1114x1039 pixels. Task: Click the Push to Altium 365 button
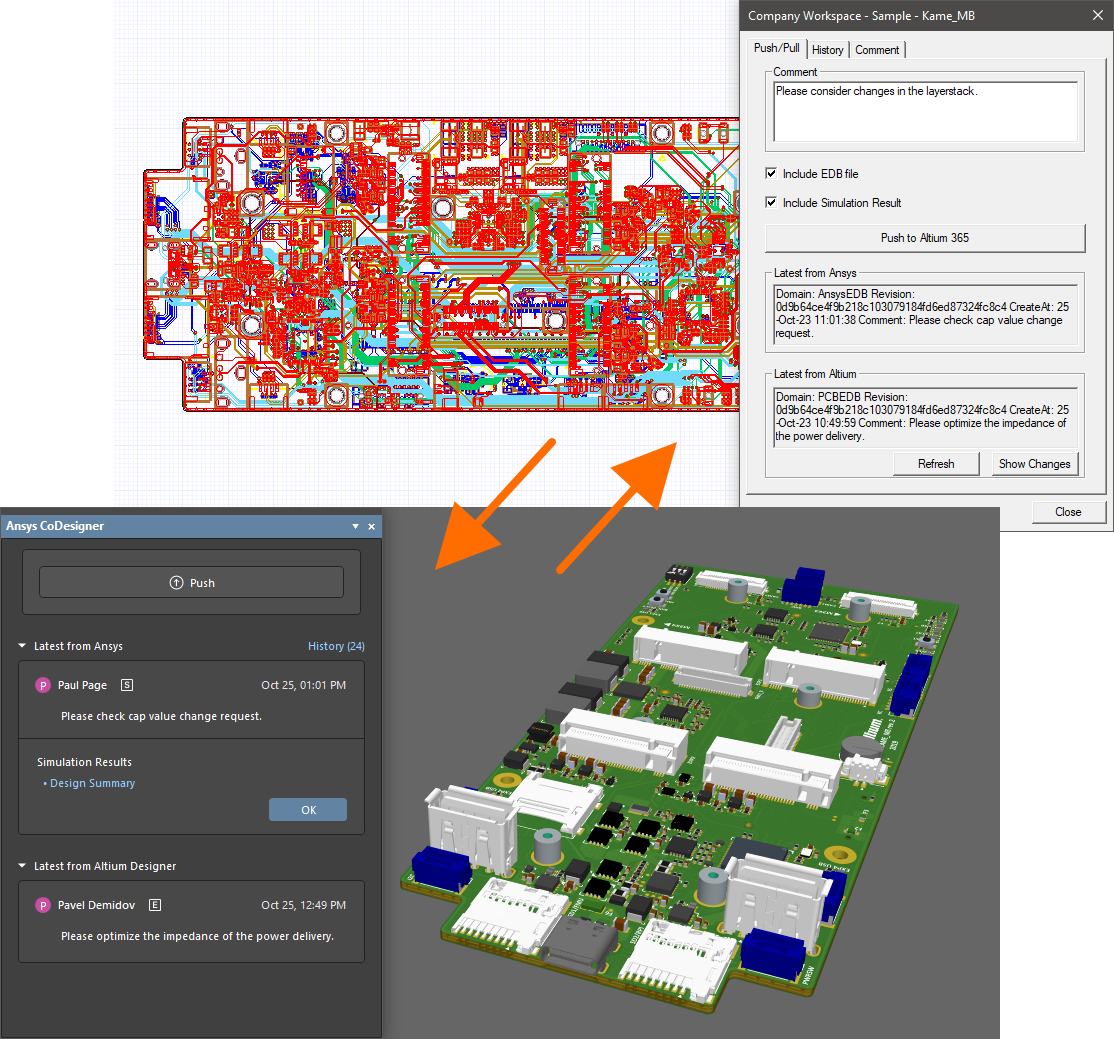pos(924,238)
